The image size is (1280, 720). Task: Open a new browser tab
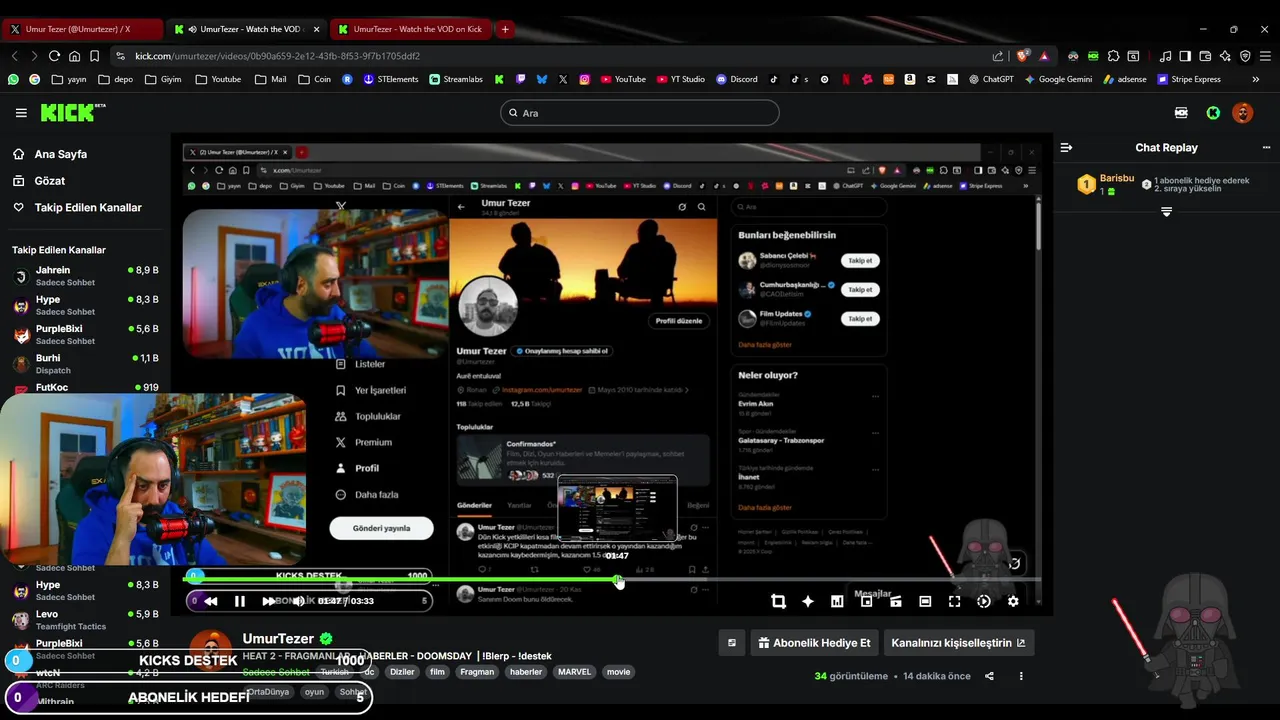pos(505,29)
